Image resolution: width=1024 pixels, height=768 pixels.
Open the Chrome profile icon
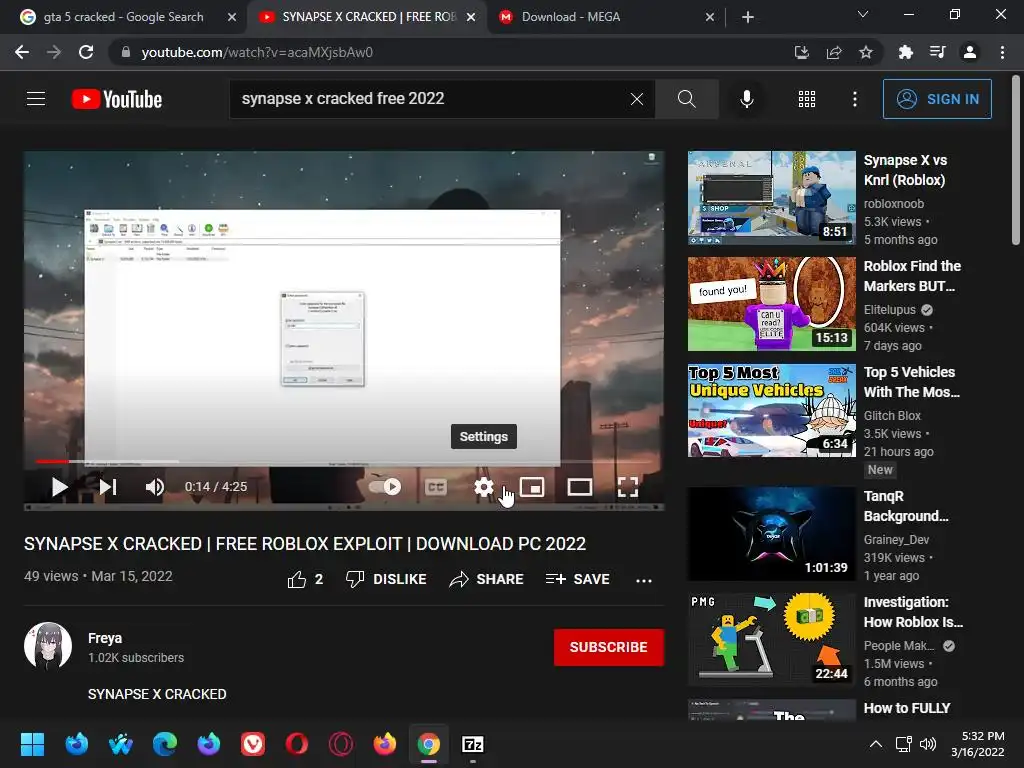[x=970, y=52]
